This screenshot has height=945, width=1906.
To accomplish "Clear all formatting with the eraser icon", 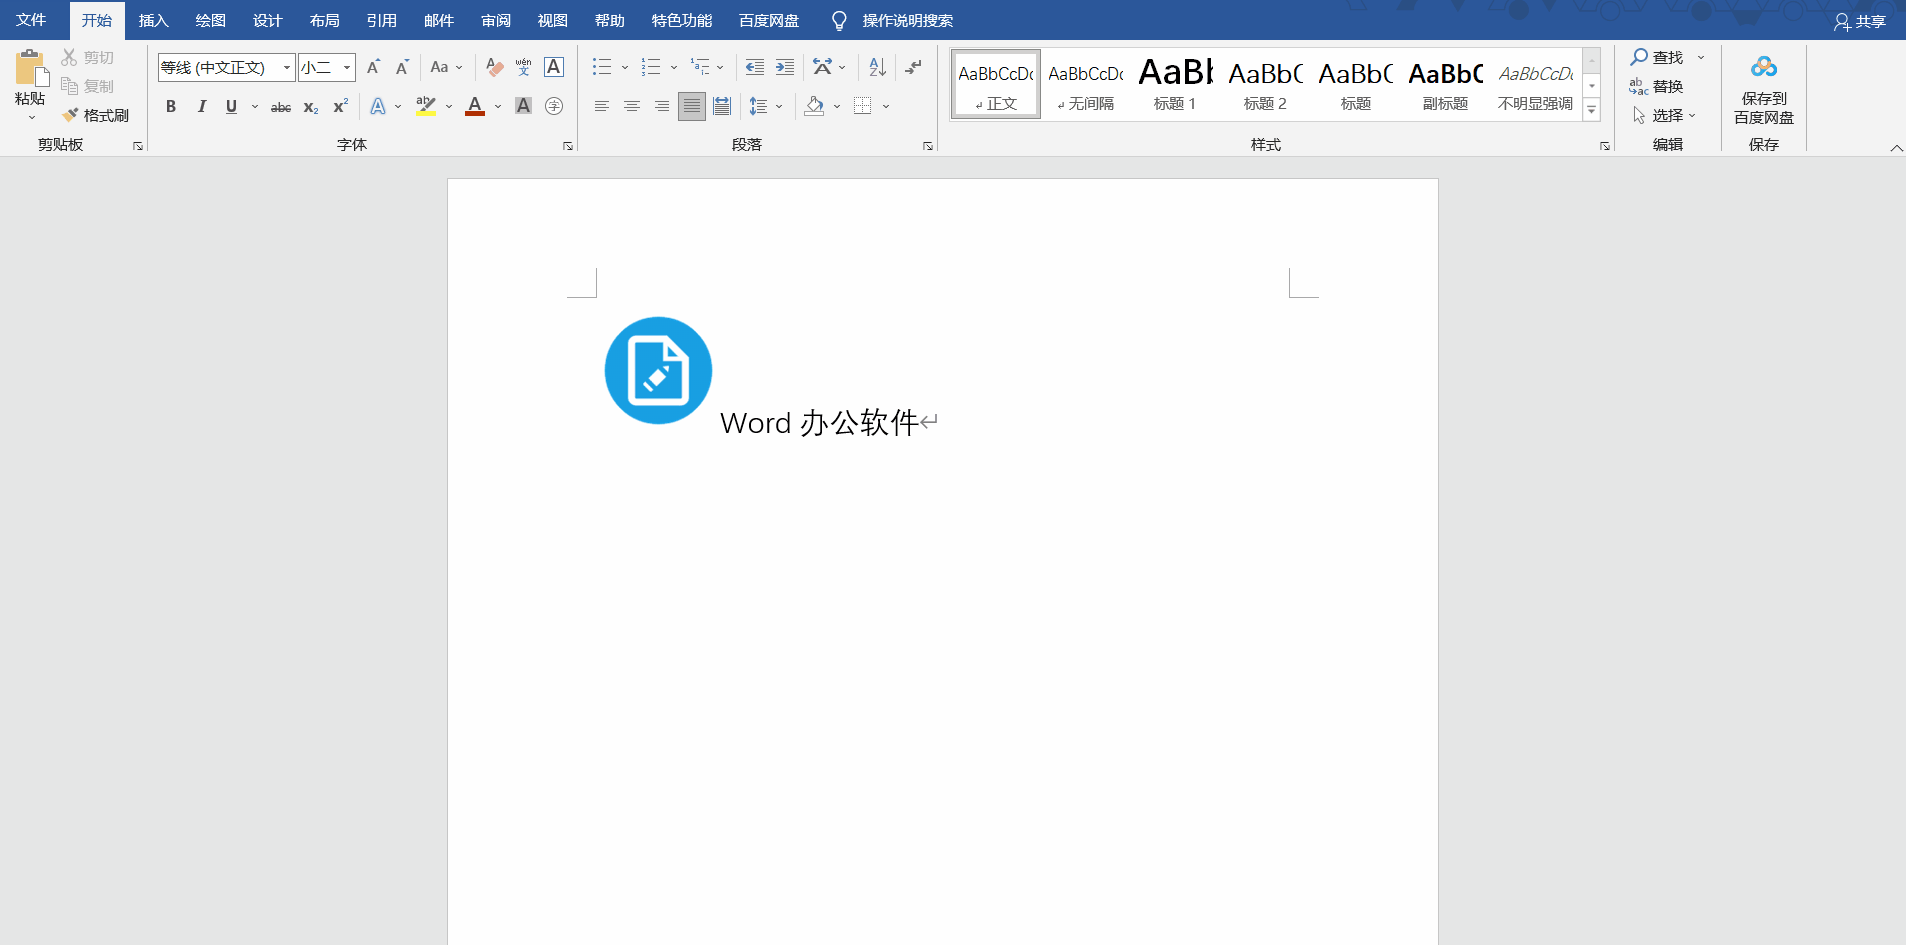I will 493,67.
